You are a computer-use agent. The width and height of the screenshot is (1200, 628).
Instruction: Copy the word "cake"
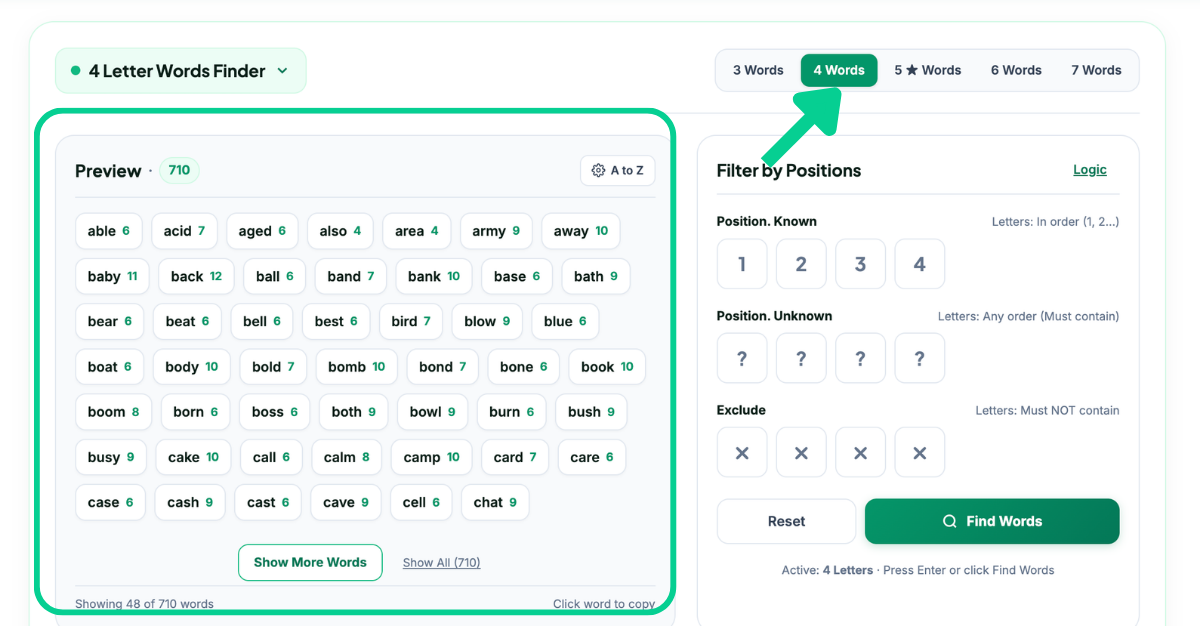click(x=194, y=457)
